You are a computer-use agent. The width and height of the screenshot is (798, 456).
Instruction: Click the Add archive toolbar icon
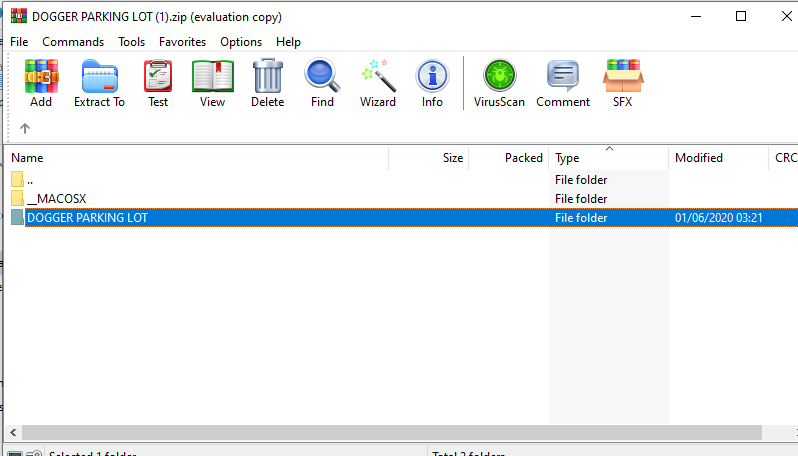pyautogui.click(x=41, y=76)
